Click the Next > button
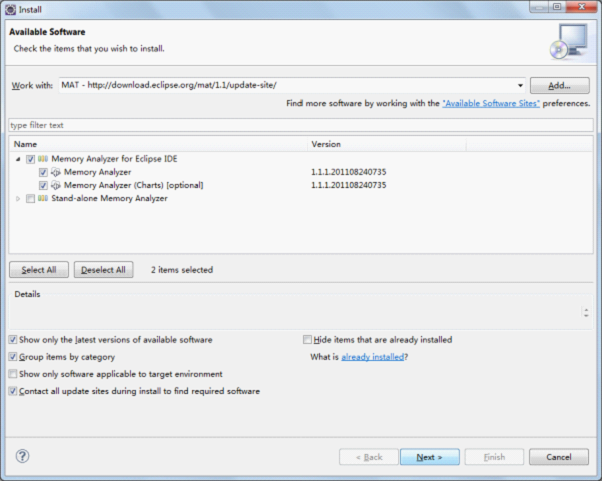The height and width of the screenshot is (481, 602). click(430, 457)
